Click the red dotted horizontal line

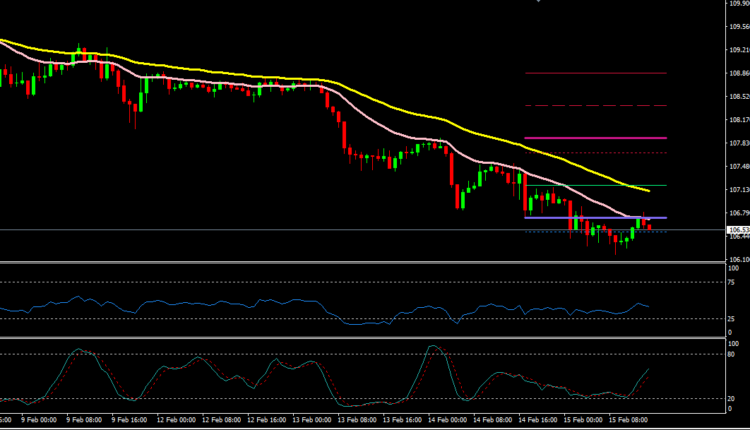point(595,152)
